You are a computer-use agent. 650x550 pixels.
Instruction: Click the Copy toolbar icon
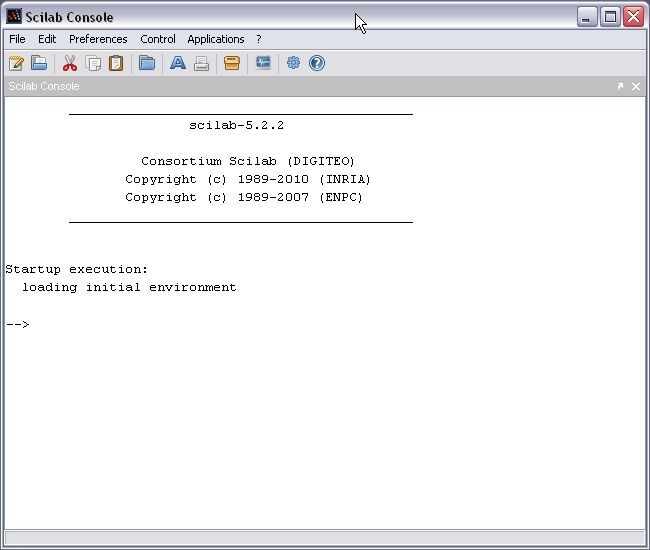[x=93, y=63]
